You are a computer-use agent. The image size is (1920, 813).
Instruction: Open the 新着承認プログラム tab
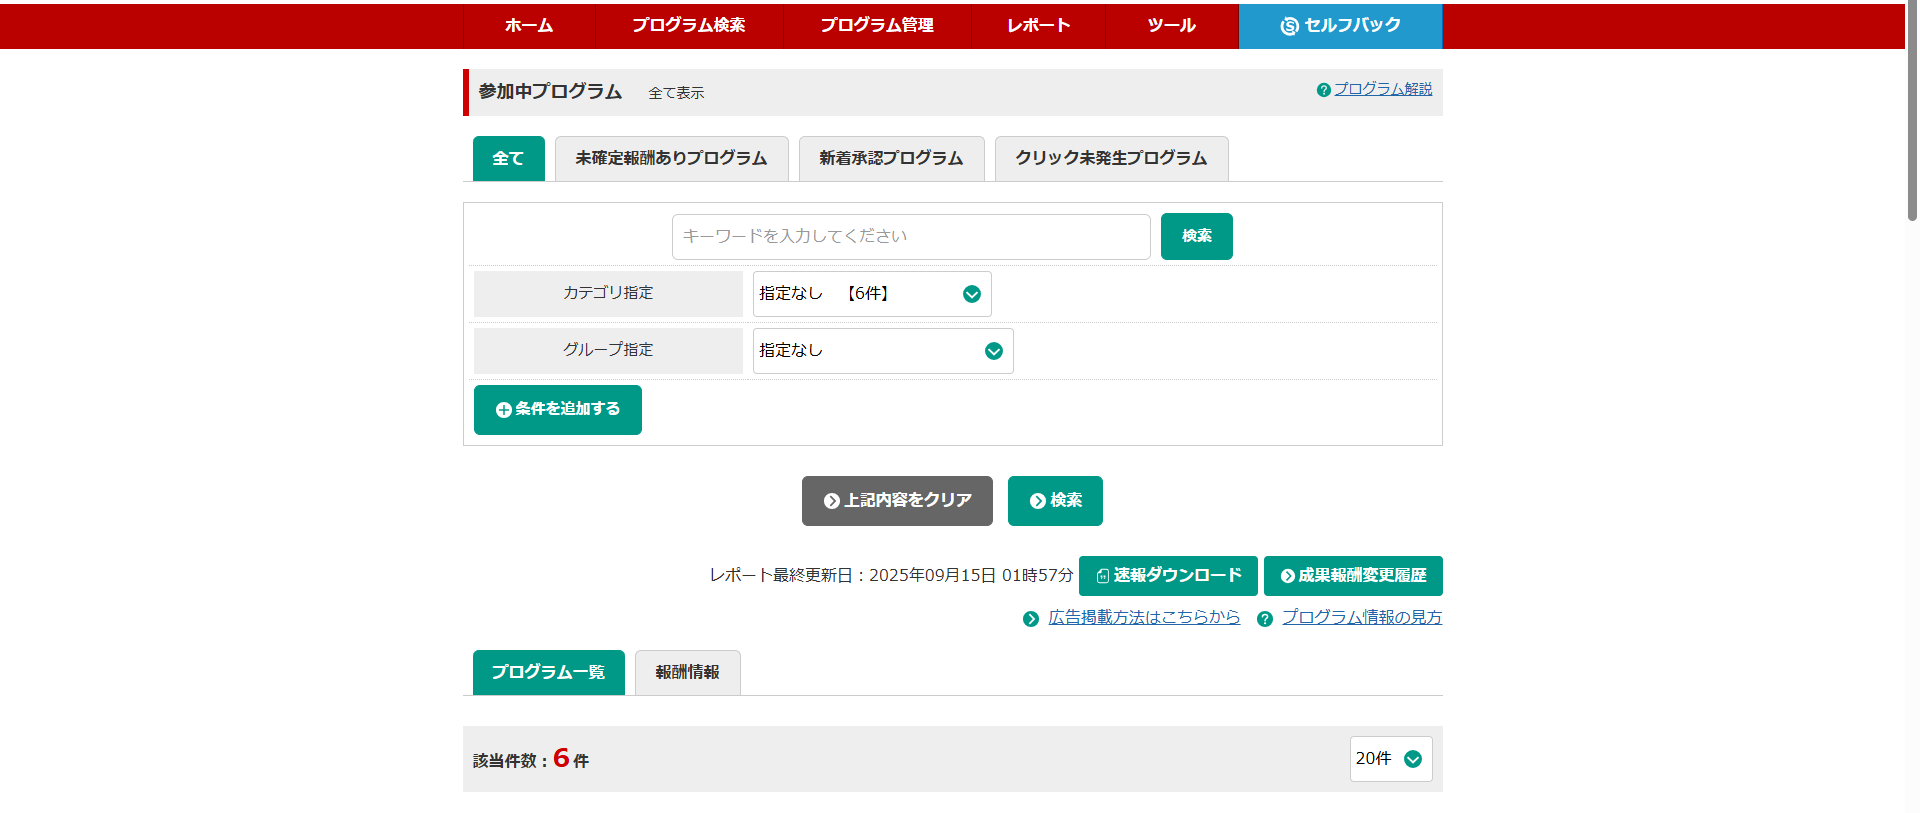891,159
